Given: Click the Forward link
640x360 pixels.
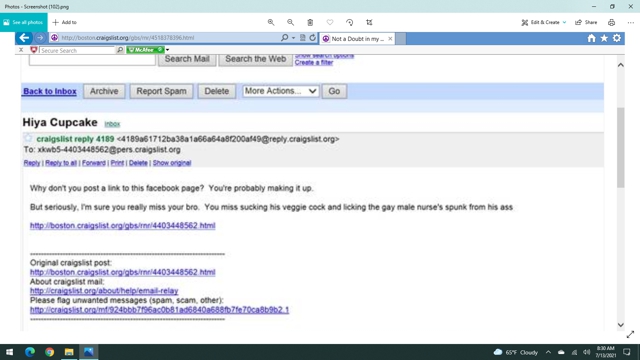Looking at the screenshot, I should point(93,163).
